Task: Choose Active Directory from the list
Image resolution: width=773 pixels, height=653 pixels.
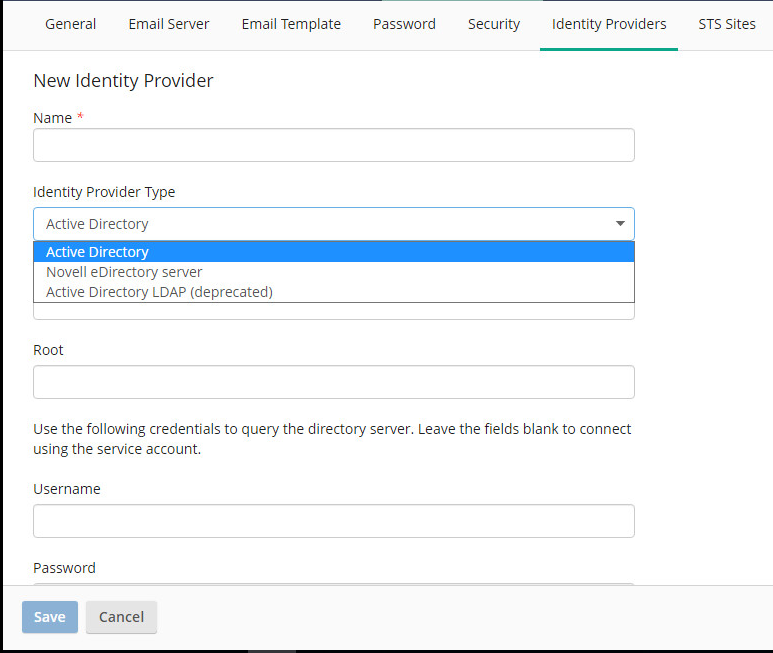Action: click(334, 252)
